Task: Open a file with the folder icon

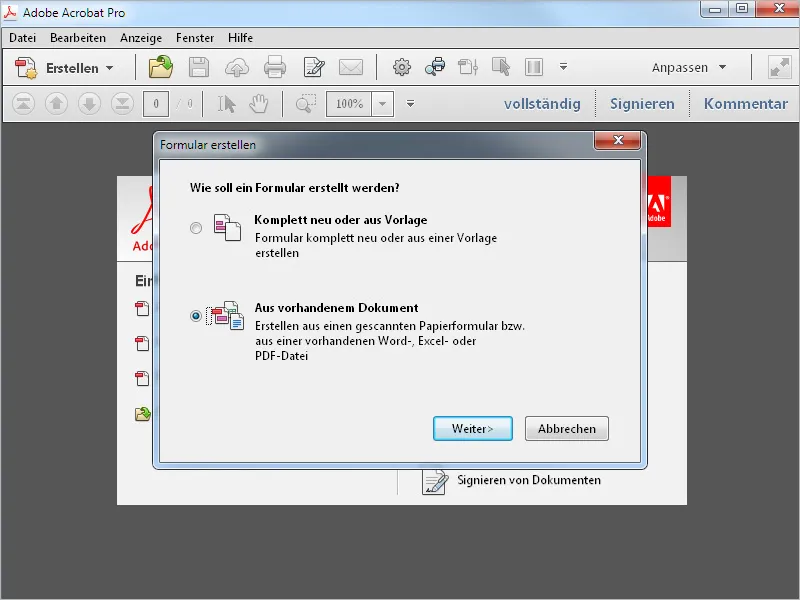Action: point(161,67)
